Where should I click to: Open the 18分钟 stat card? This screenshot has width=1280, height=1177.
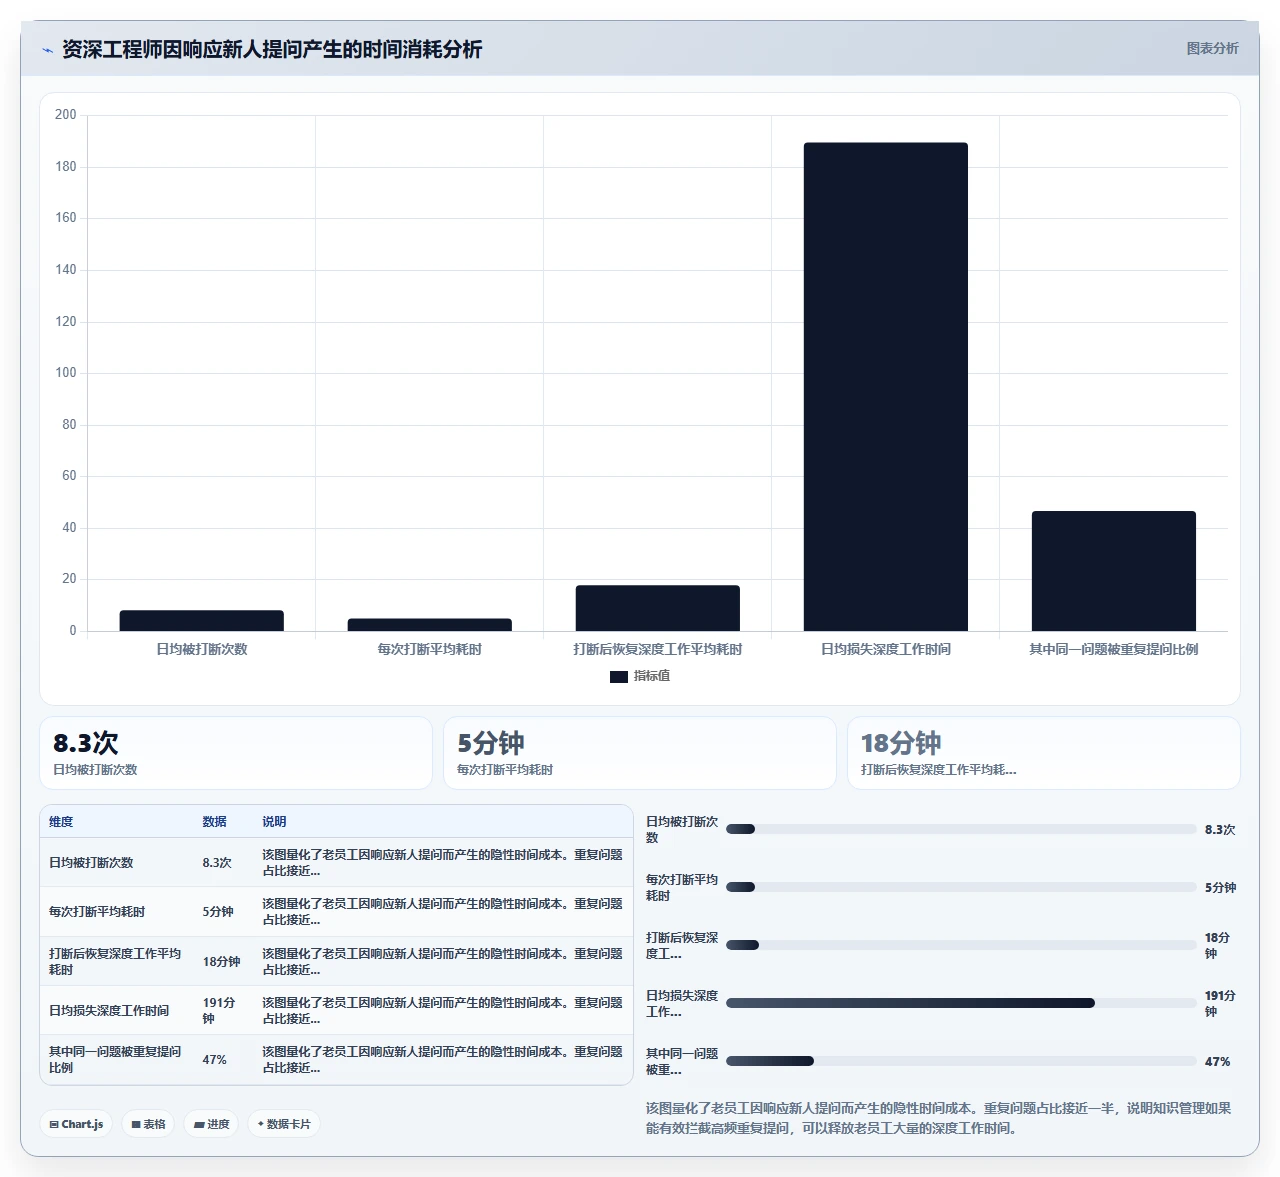click(1044, 753)
